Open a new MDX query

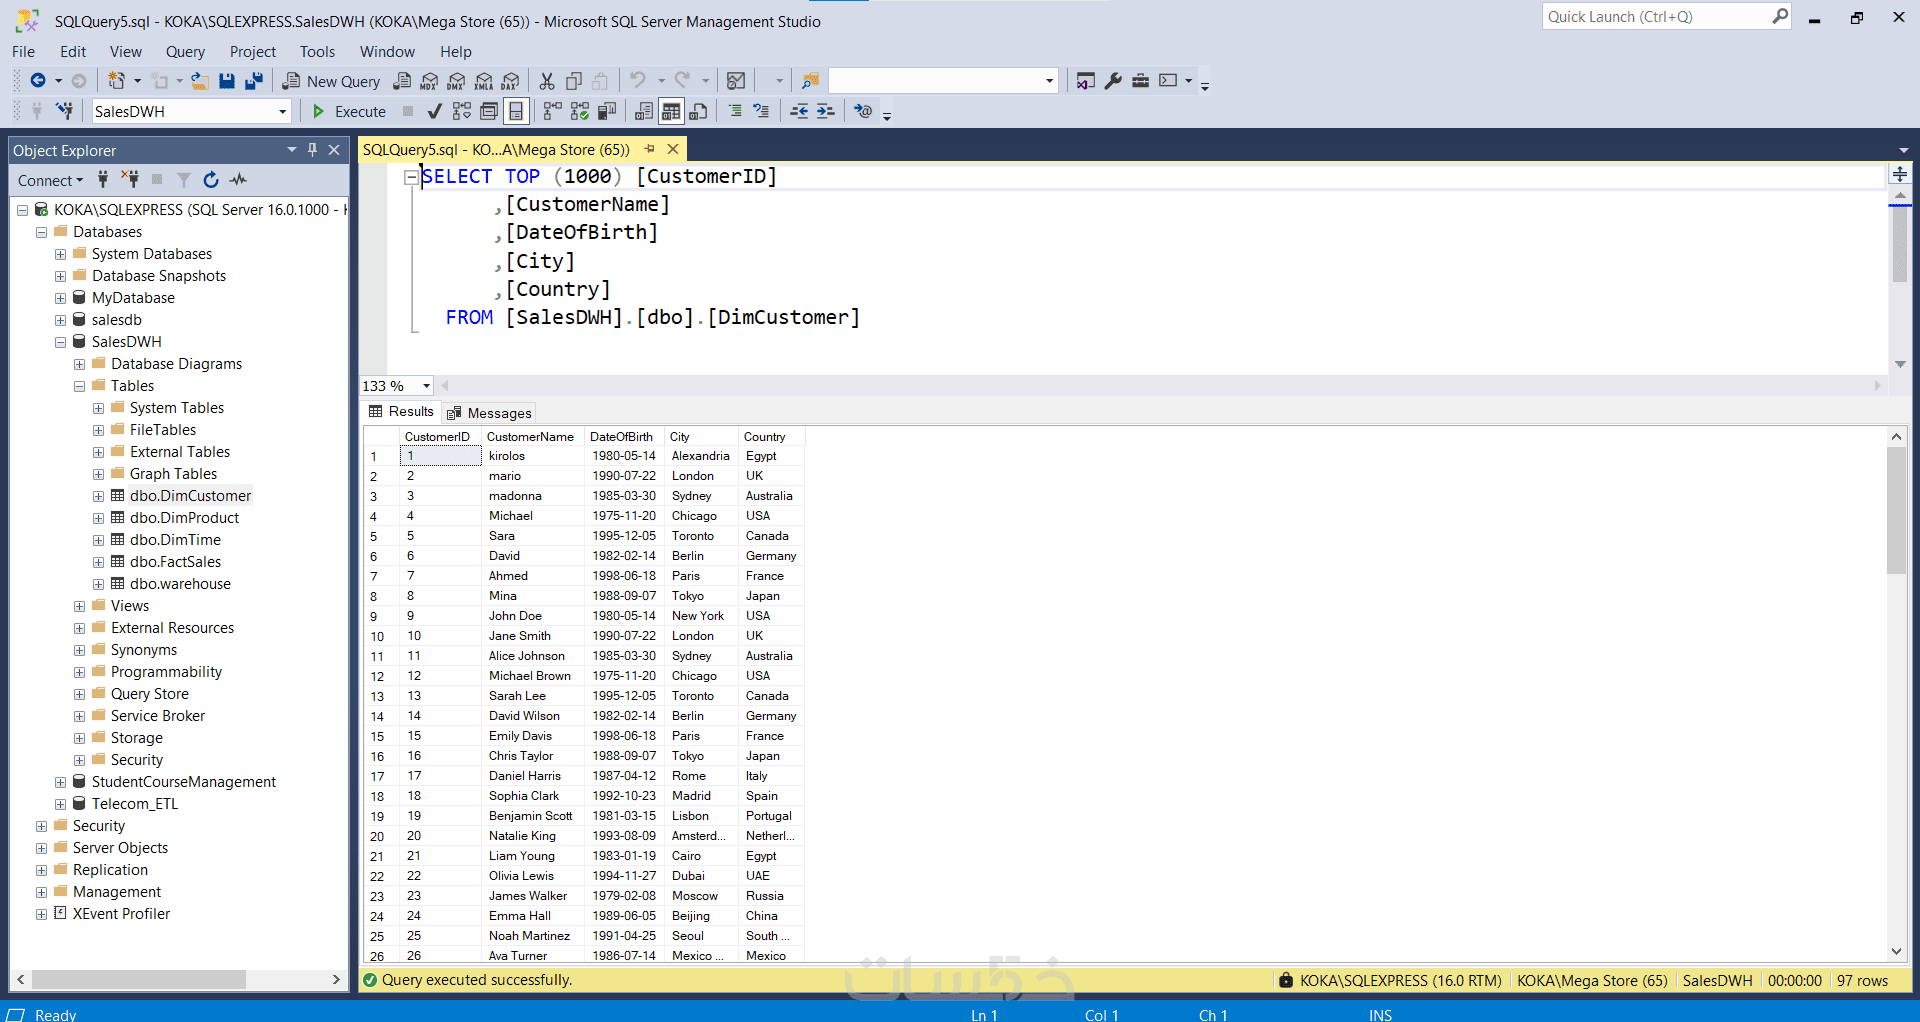pos(430,81)
